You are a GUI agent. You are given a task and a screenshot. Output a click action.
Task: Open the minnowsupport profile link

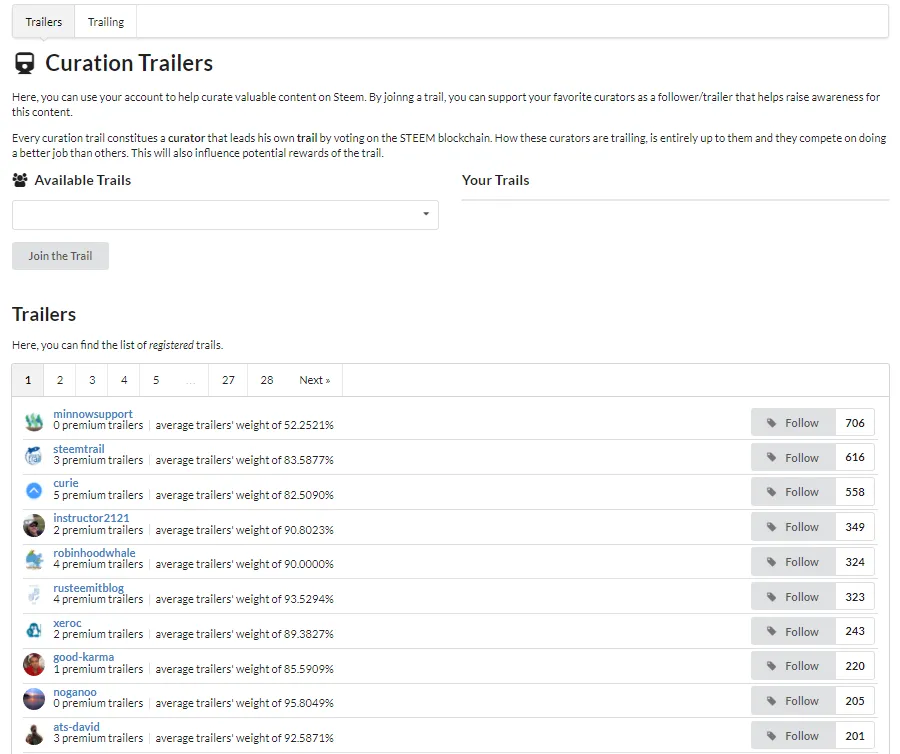pyautogui.click(x=92, y=414)
